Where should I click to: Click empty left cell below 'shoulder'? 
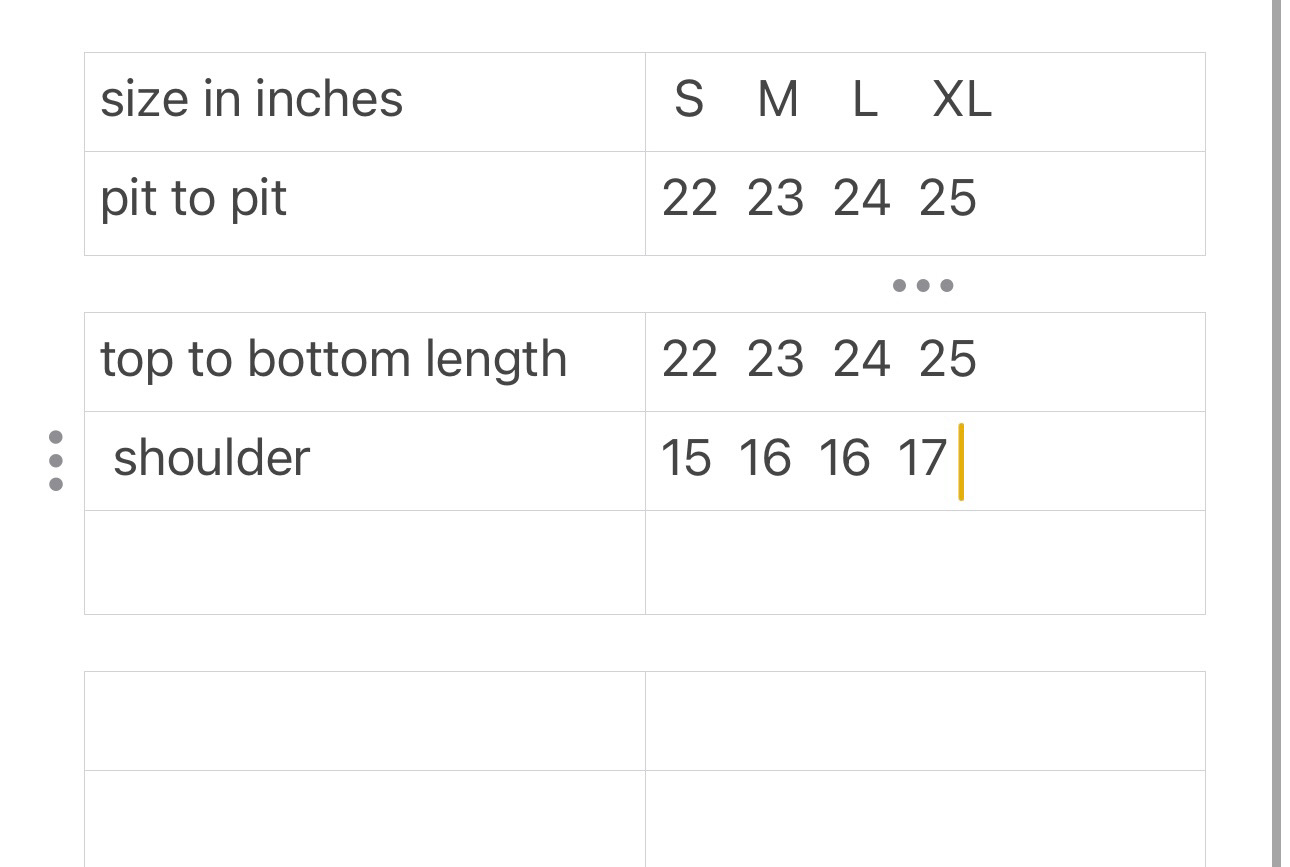[364, 562]
